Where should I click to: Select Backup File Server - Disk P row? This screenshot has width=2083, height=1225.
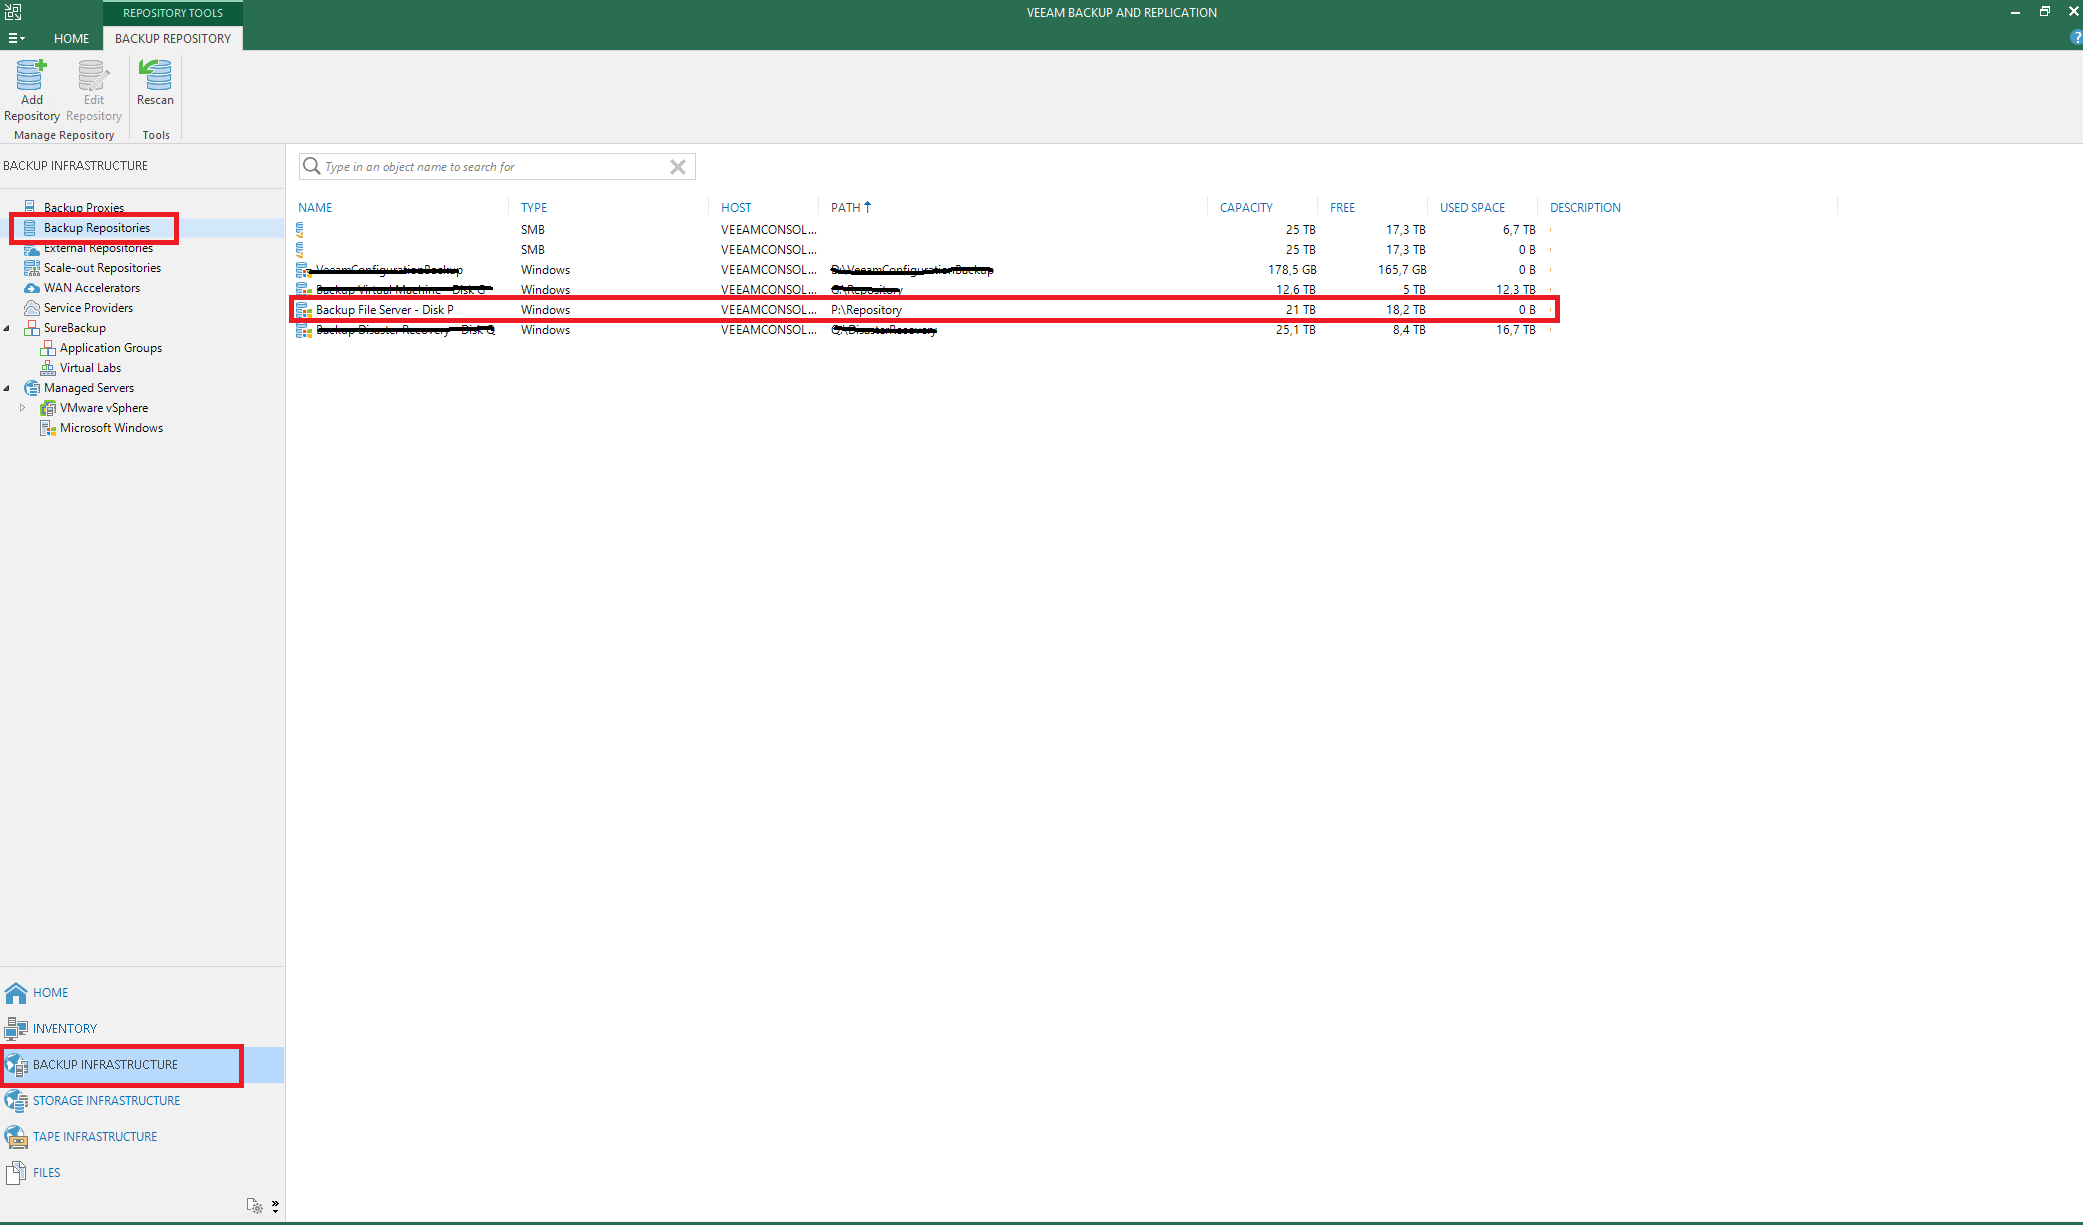pos(924,310)
